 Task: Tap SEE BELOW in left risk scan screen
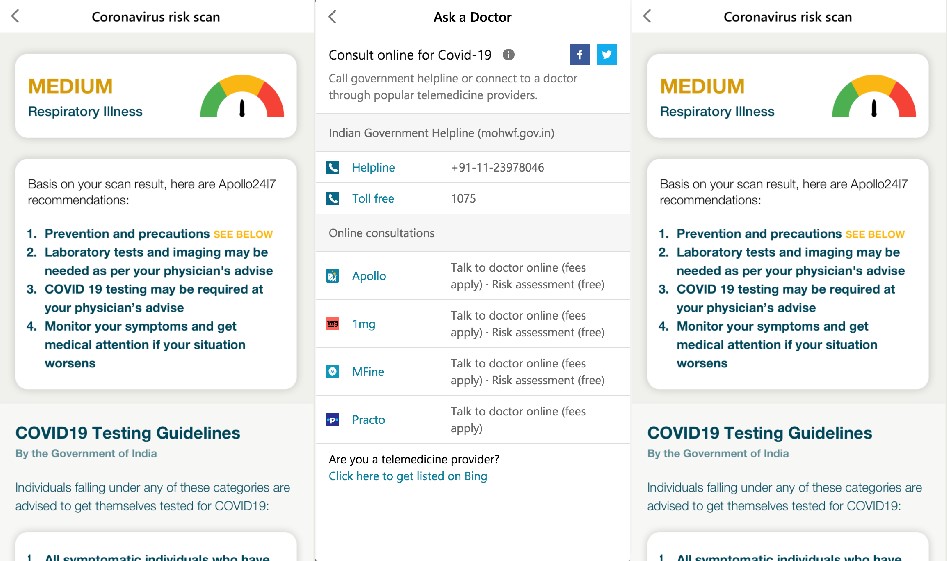tap(243, 234)
